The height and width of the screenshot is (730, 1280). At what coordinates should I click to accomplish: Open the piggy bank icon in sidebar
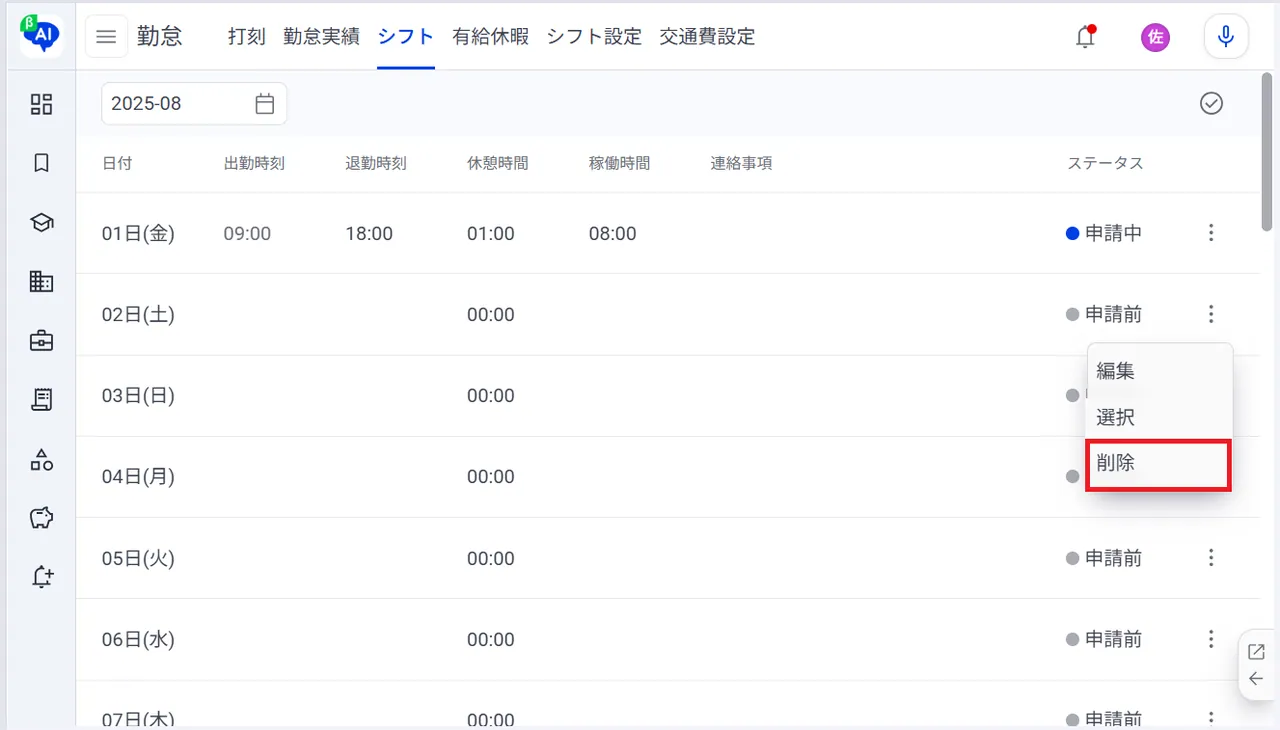click(41, 518)
